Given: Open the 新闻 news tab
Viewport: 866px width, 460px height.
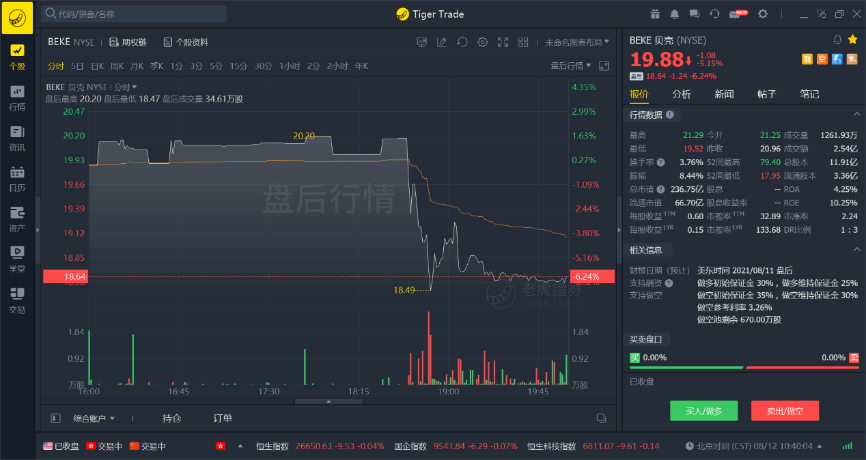Looking at the screenshot, I should pyautogui.click(x=724, y=94).
